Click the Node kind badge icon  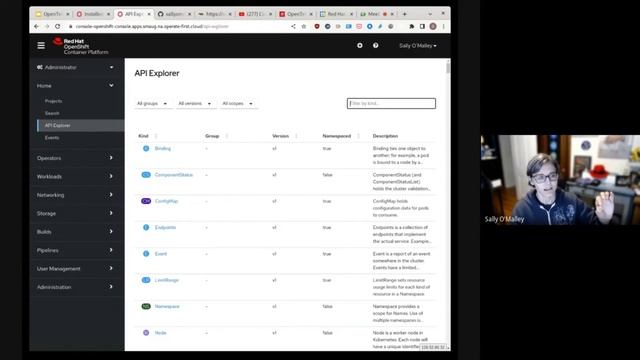[146, 333]
